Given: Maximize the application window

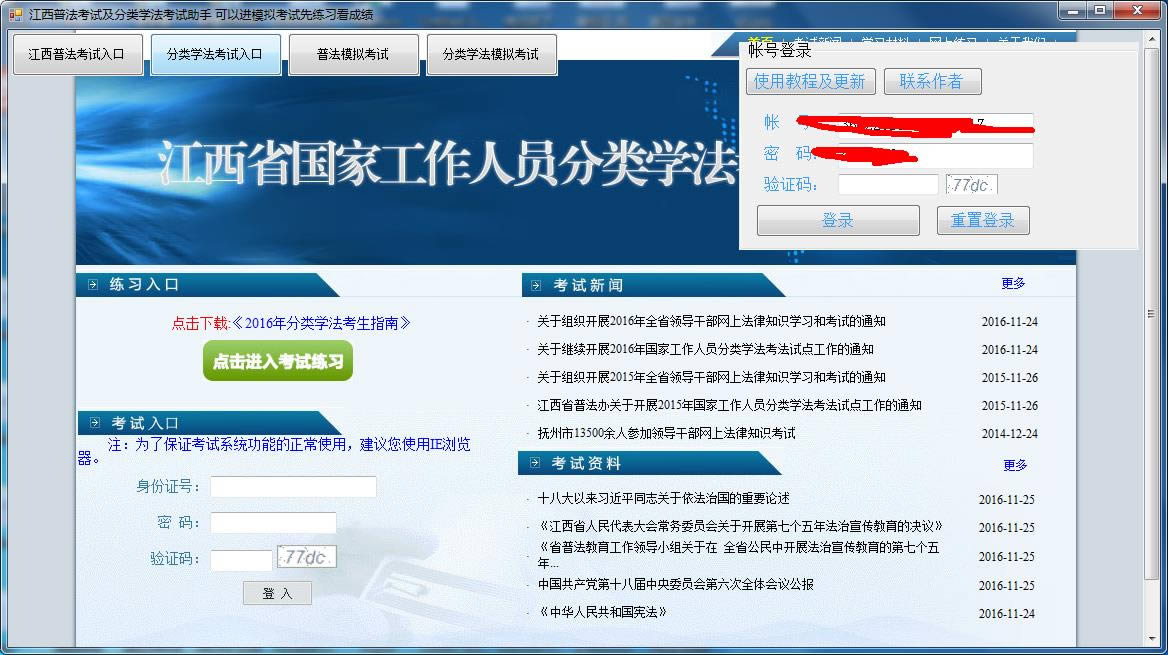Looking at the screenshot, I should [1100, 10].
